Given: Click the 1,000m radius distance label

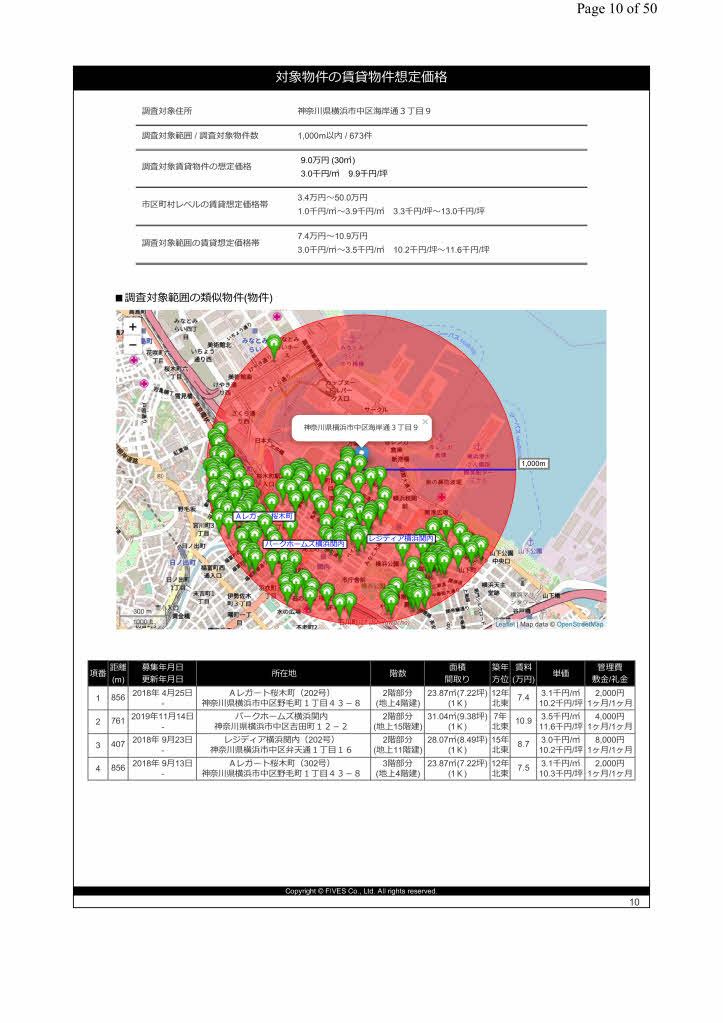Looking at the screenshot, I should [x=534, y=464].
